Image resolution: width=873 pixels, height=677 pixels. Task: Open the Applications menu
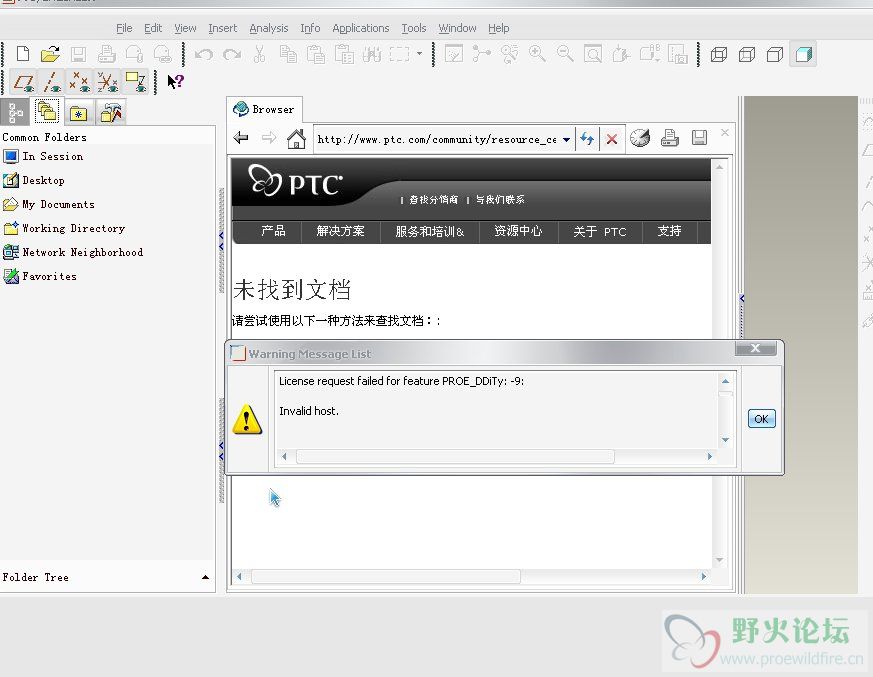pyautogui.click(x=360, y=28)
